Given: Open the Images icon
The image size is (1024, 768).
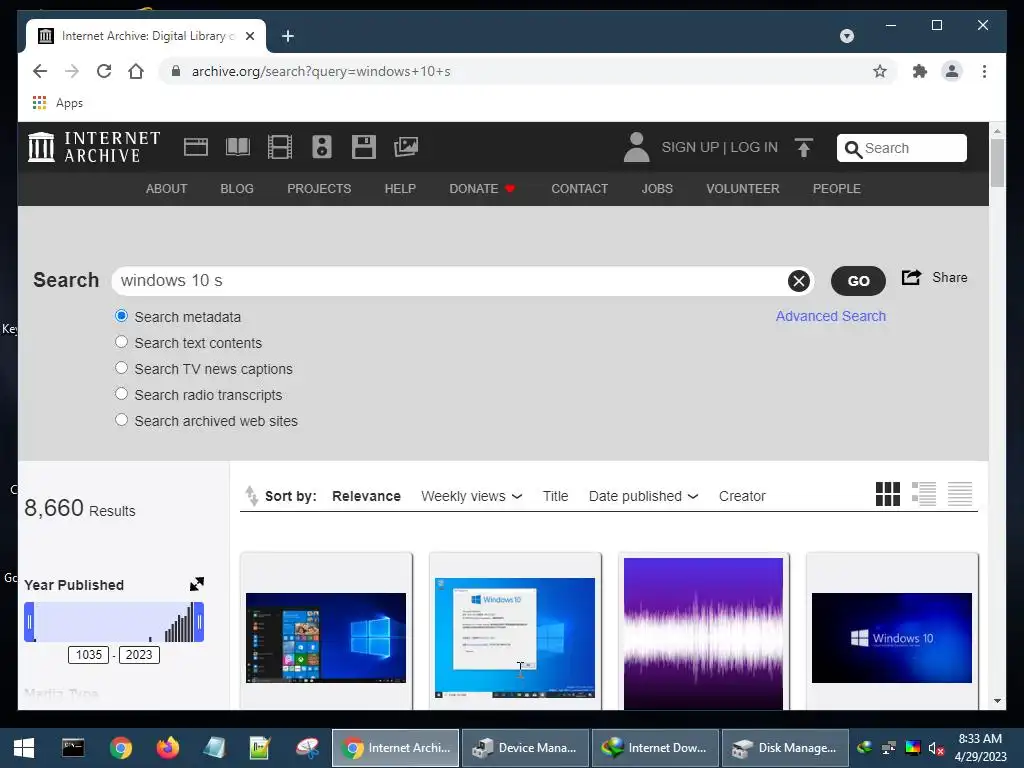Looking at the screenshot, I should pyautogui.click(x=406, y=147).
